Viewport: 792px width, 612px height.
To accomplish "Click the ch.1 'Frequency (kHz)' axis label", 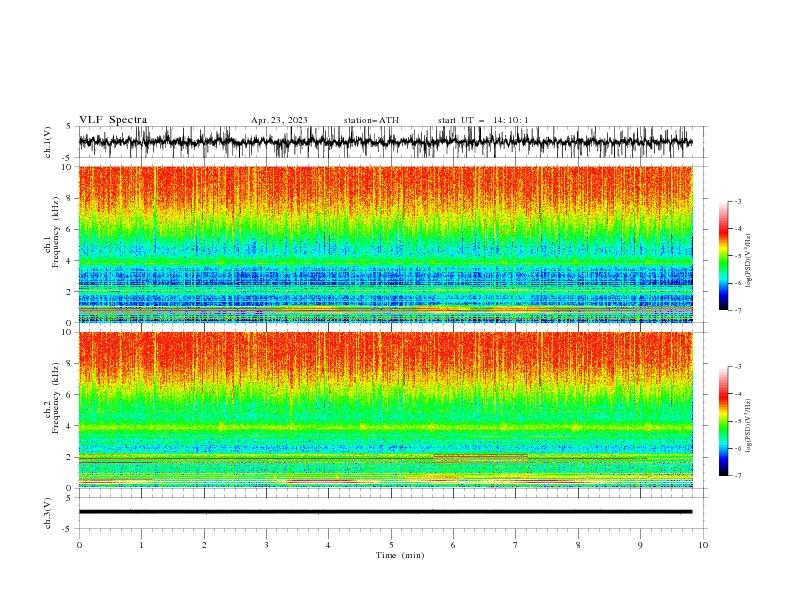I will click(56, 232).
